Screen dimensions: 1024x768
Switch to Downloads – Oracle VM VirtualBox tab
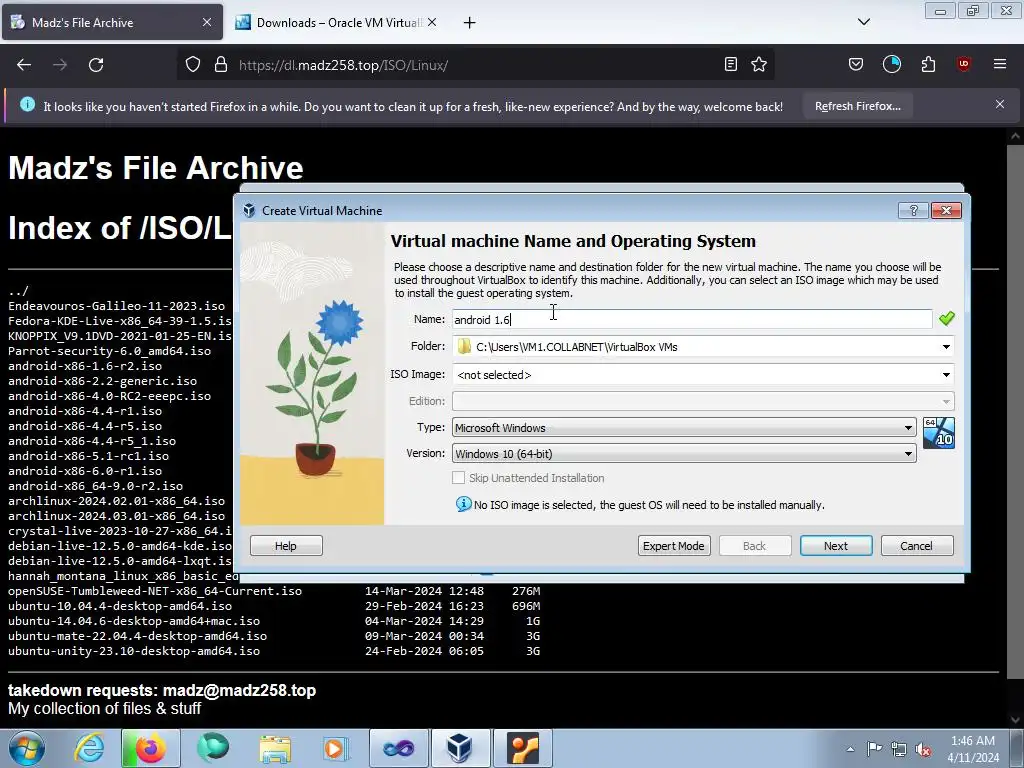click(337, 22)
